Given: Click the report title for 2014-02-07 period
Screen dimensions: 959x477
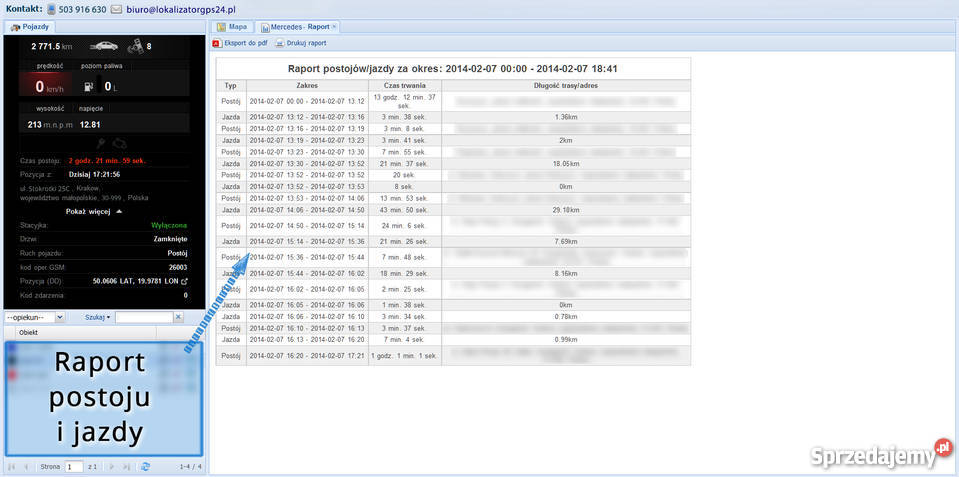Looking at the screenshot, I should click(x=453, y=69).
